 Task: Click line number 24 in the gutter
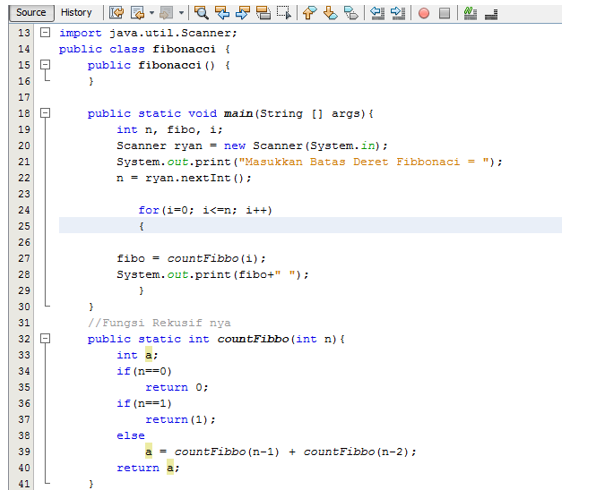[24, 210]
